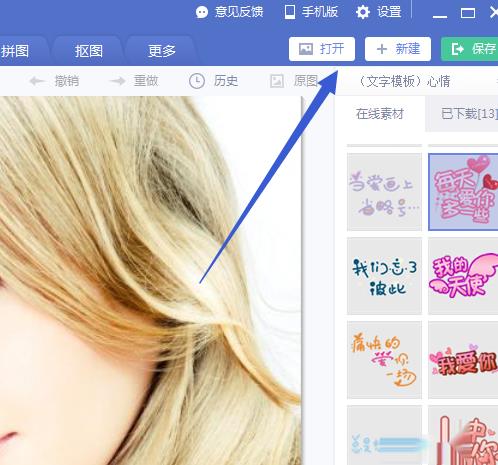Pick the 我们忘了彼此 text template
Image resolution: width=498 pixels, height=465 pixels.
click(x=384, y=276)
